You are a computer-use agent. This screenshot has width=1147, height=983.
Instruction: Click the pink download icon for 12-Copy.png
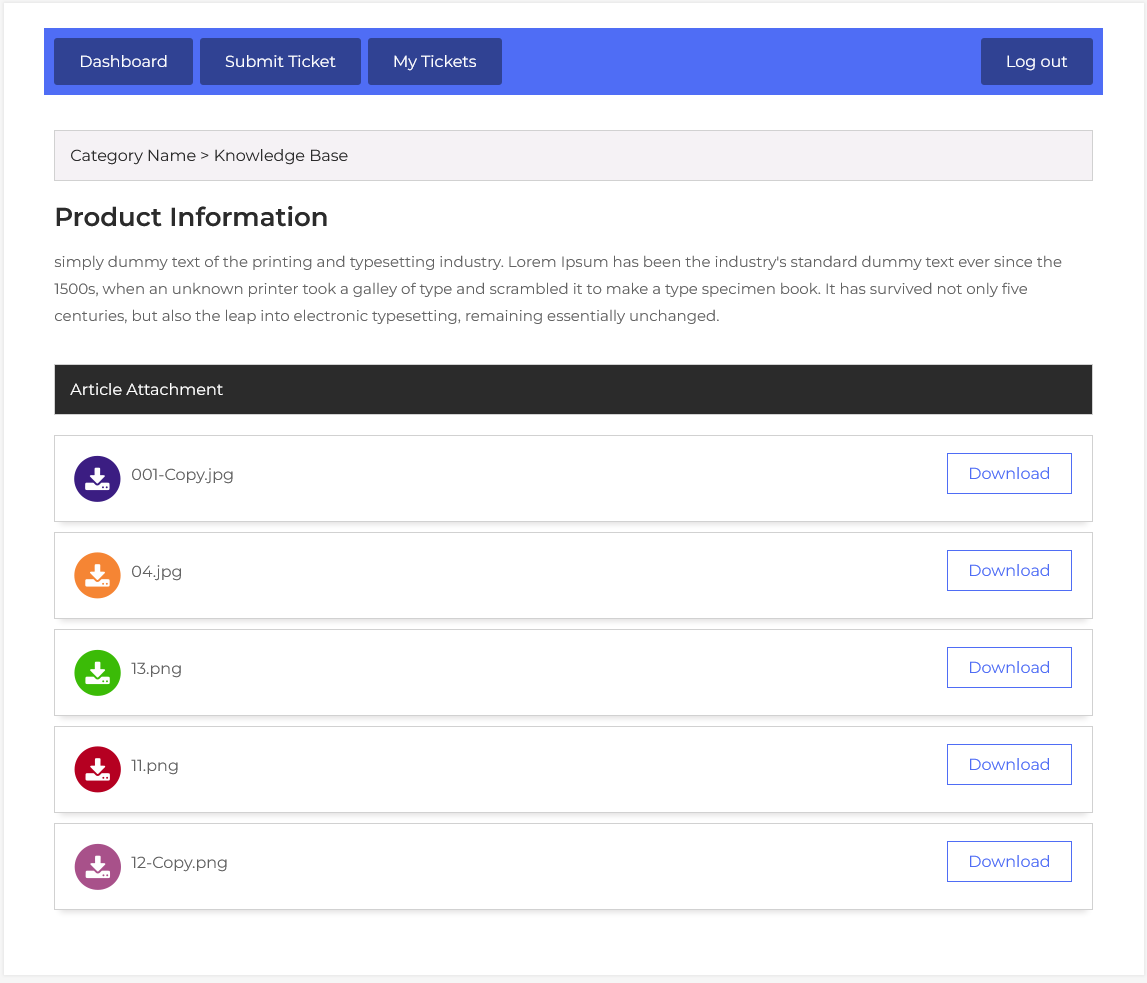[x=97, y=867]
